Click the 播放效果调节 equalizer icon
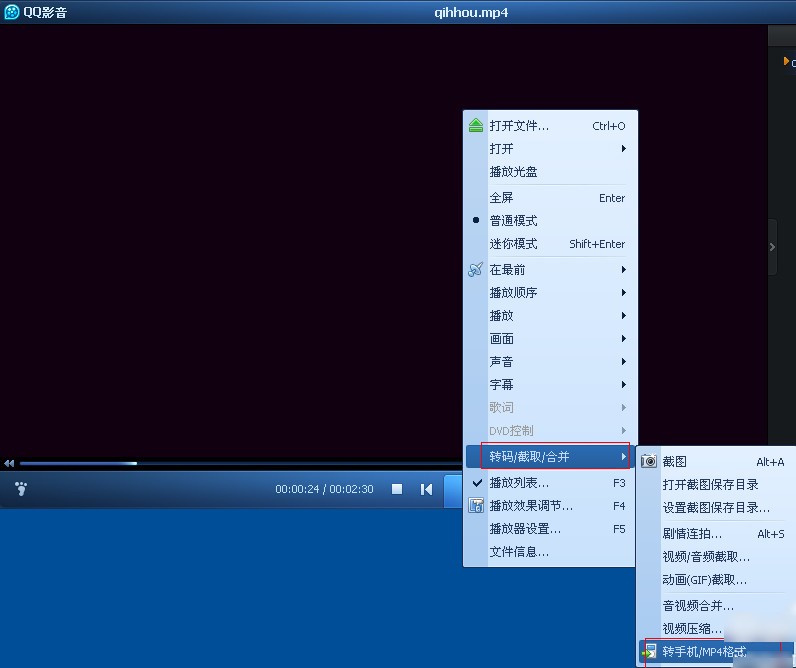Image resolution: width=796 pixels, height=668 pixels. pos(477,506)
